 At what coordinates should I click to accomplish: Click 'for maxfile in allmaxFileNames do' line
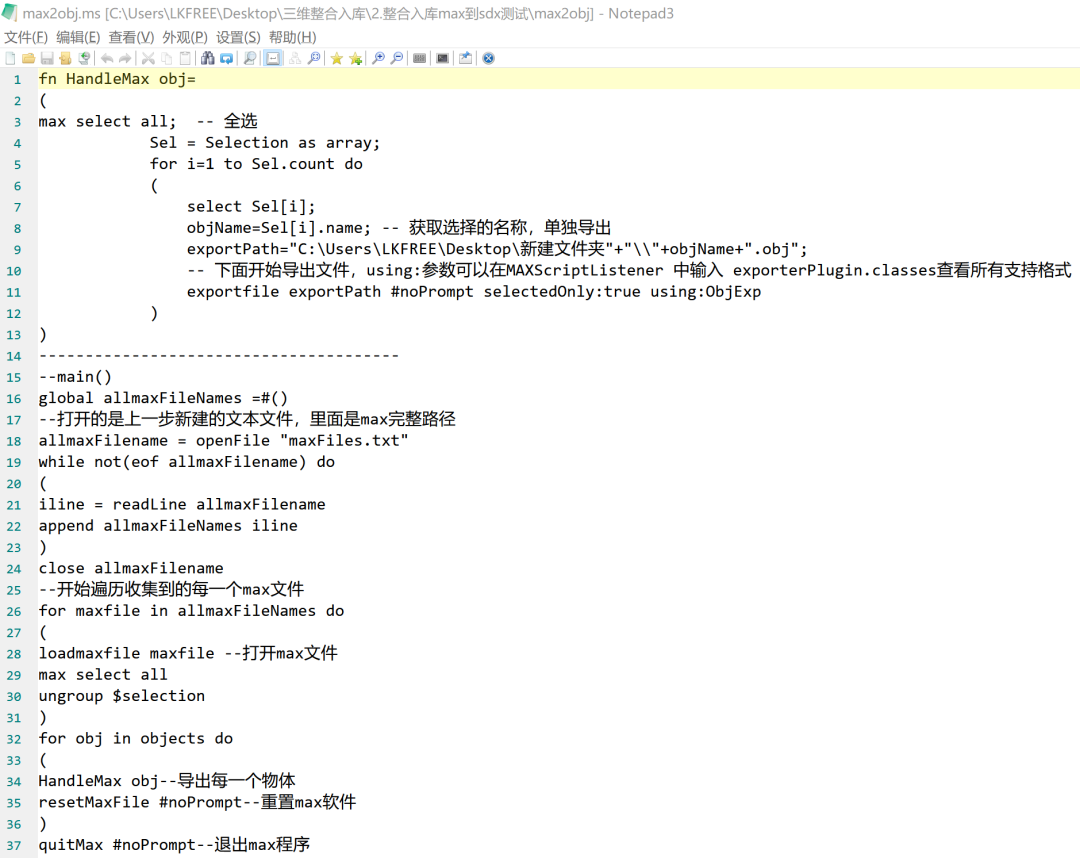tap(191, 611)
